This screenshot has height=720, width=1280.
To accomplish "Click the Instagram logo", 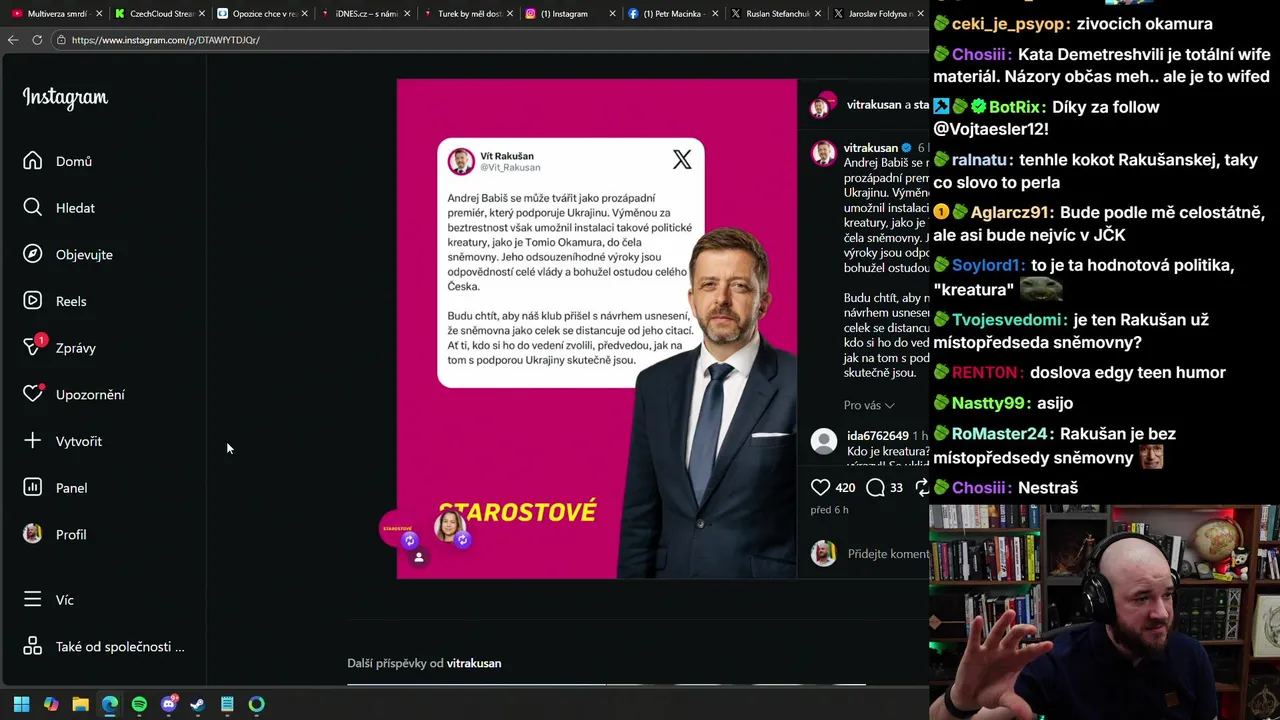I will point(65,98).
